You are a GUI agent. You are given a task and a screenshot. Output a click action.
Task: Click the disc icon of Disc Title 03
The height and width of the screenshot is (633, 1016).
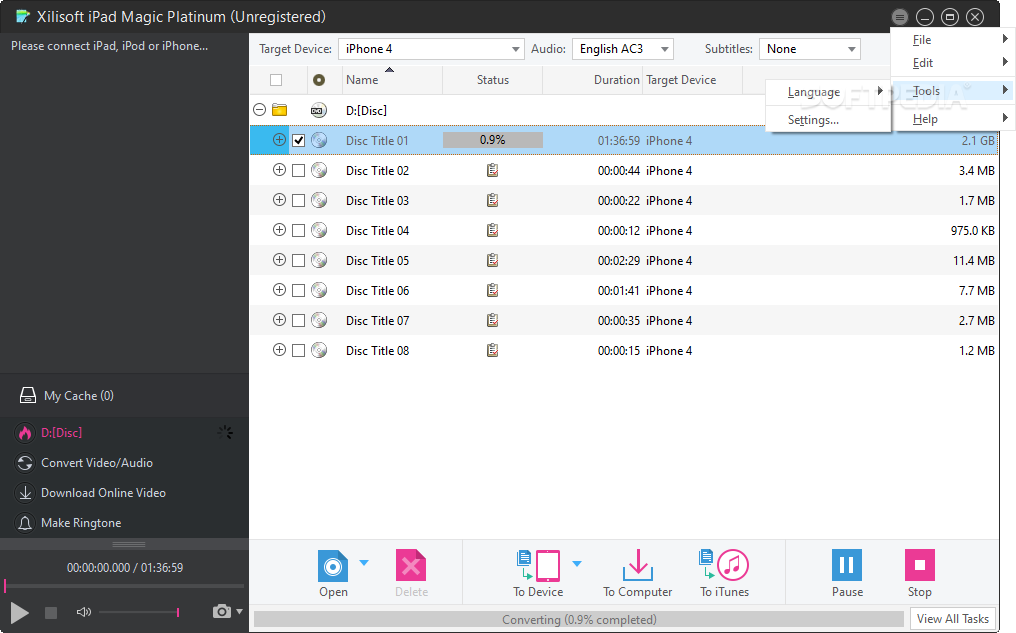pyautogui.click(x=319, y=200)
